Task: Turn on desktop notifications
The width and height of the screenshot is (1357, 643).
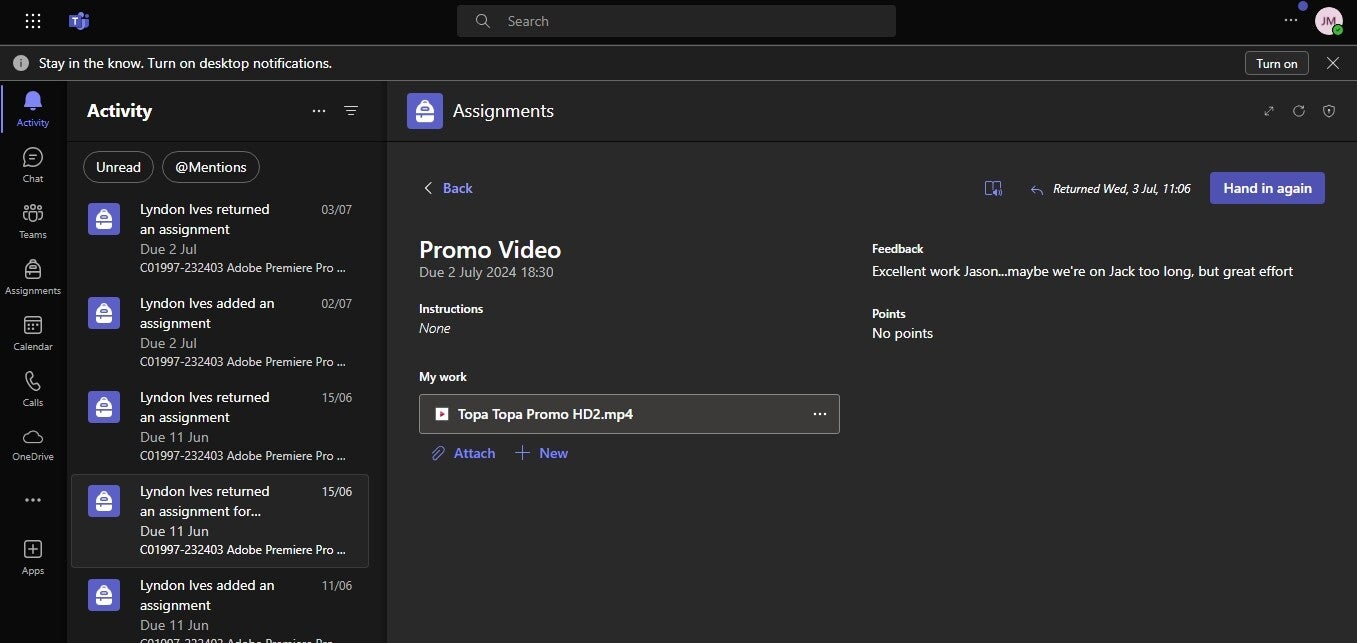Action: (1276, 63)
